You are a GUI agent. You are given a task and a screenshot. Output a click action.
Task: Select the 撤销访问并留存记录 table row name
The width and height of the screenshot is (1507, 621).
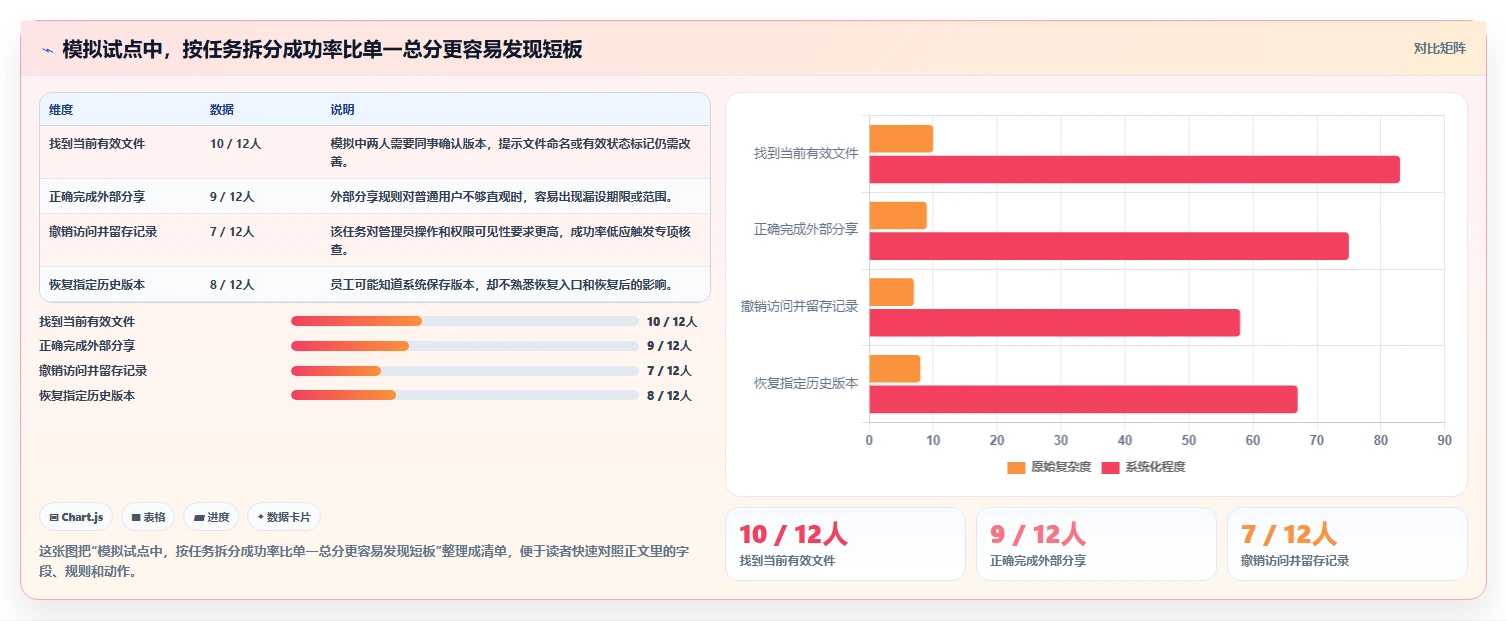pyautogui.click(x=103, y=232)
